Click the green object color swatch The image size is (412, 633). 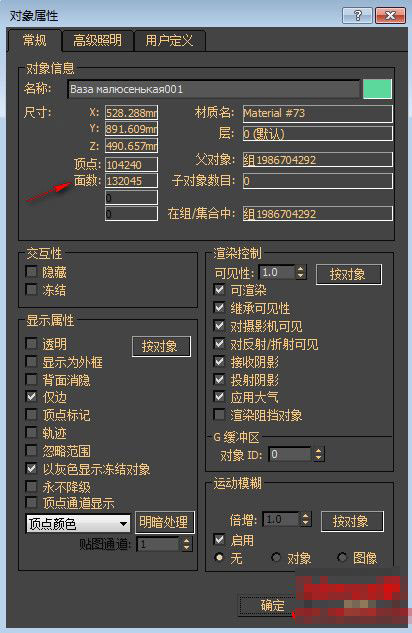point(377,88)
